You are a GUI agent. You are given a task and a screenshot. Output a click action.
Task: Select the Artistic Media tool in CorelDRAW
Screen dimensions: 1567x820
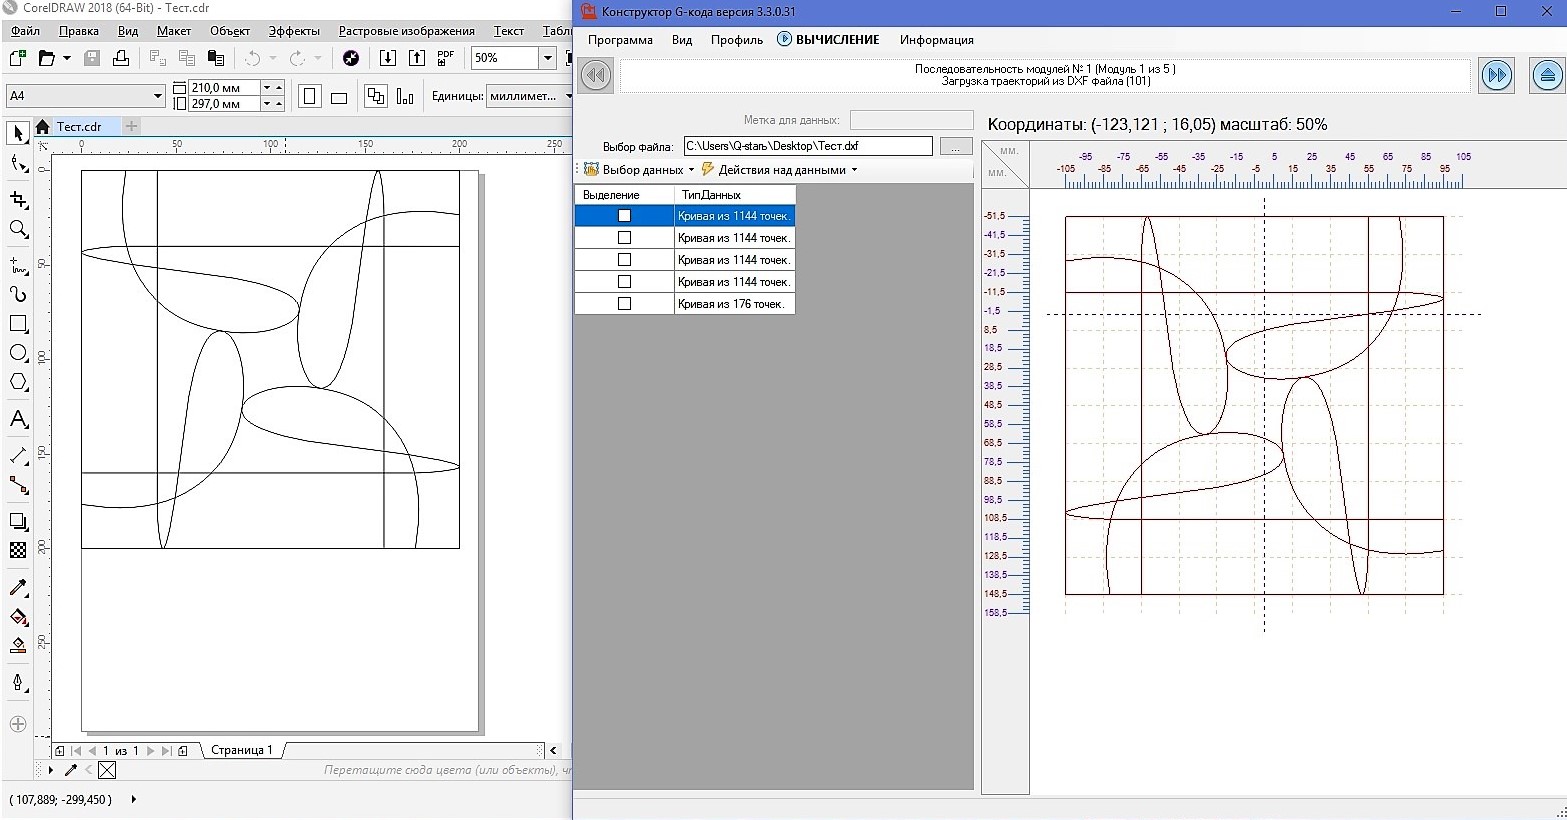pyautogui.click(x=18, y=294)
